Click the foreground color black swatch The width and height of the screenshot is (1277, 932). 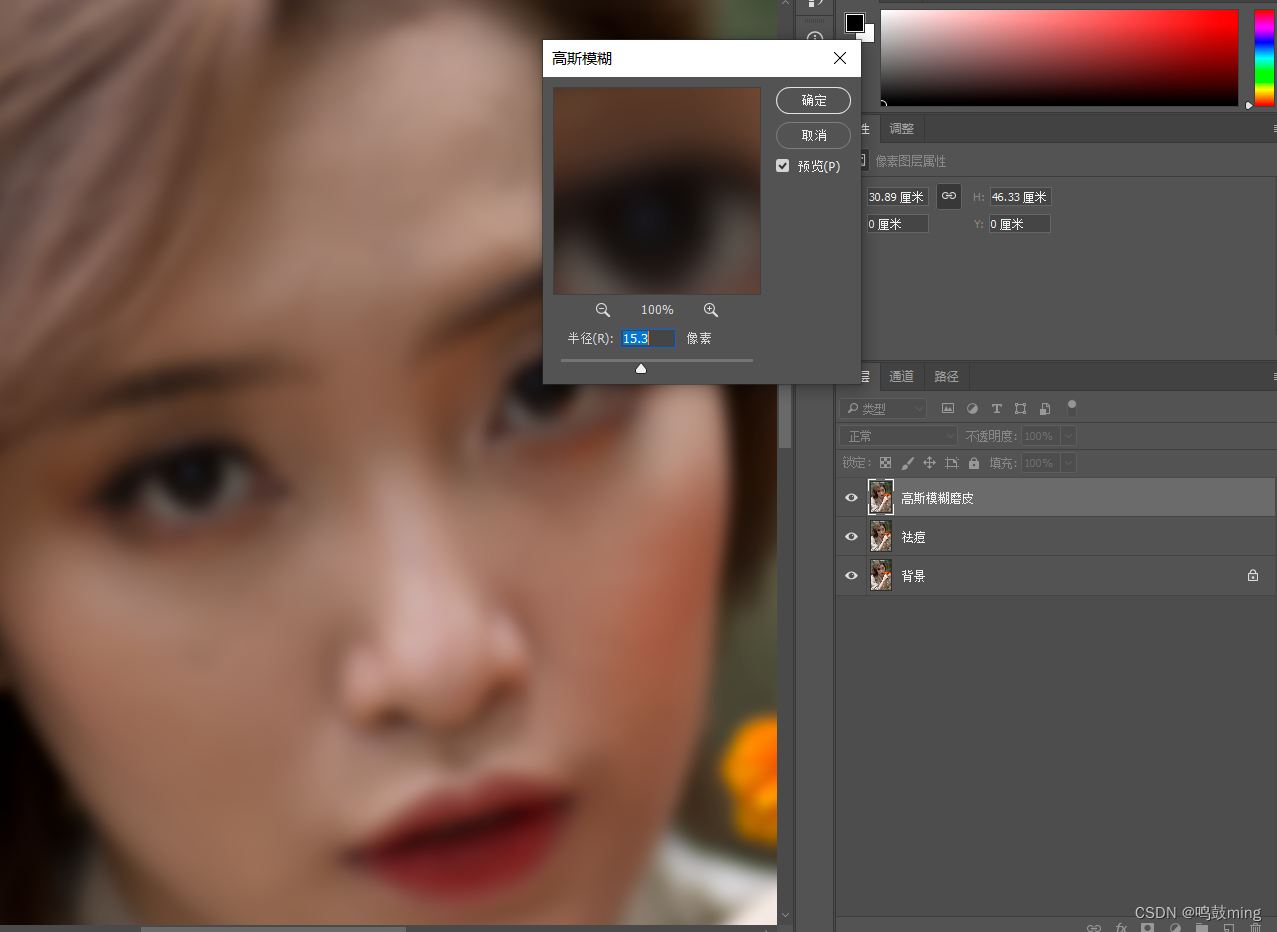[855, 22]
